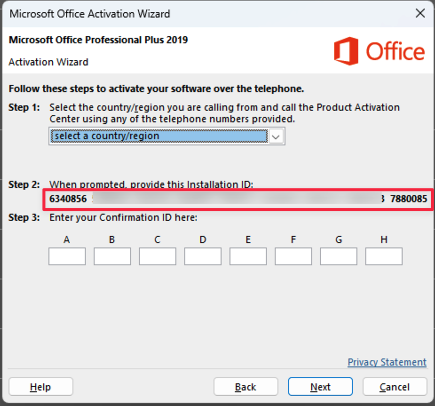Close the Activation Wizard window
435x406 pixels.
pyautogui.click(x=420, y=13)
